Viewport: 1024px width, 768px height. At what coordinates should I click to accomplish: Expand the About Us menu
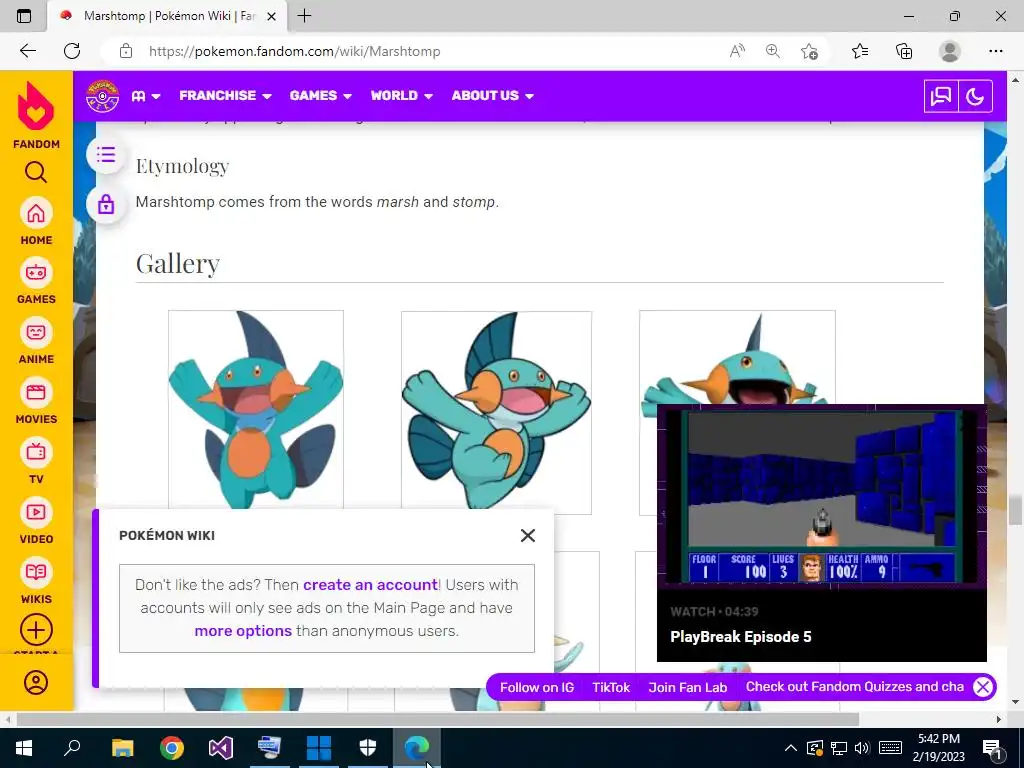tap(492, 95)
